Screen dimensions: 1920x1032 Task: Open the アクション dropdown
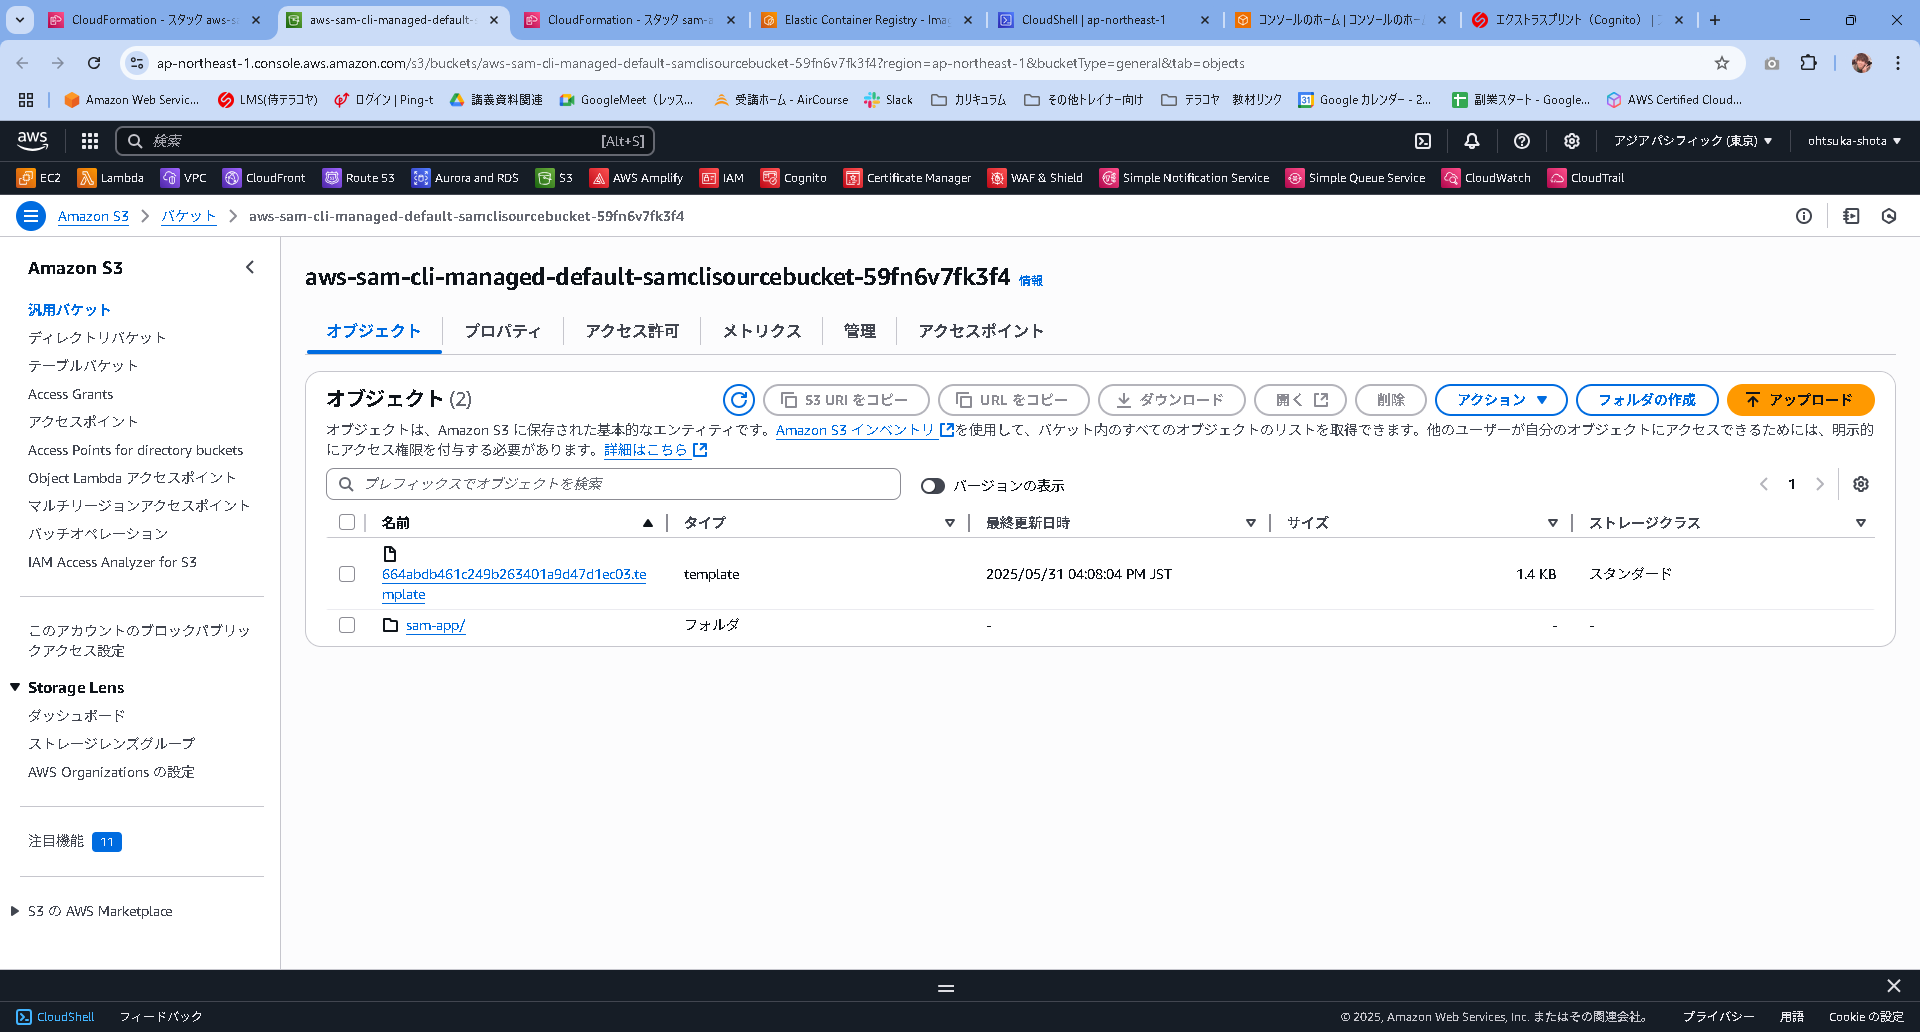click(x=1500, y=399)
